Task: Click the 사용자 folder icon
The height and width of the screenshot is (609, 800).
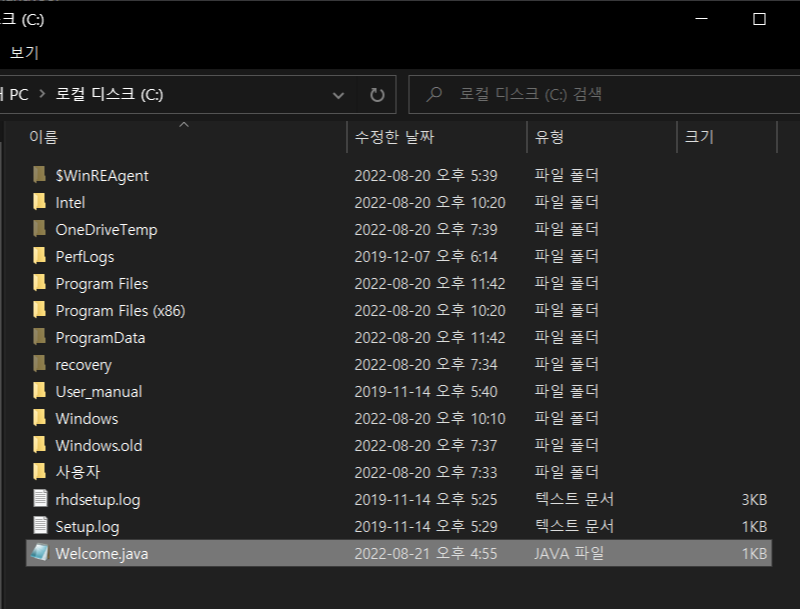Action: (39, 472)
